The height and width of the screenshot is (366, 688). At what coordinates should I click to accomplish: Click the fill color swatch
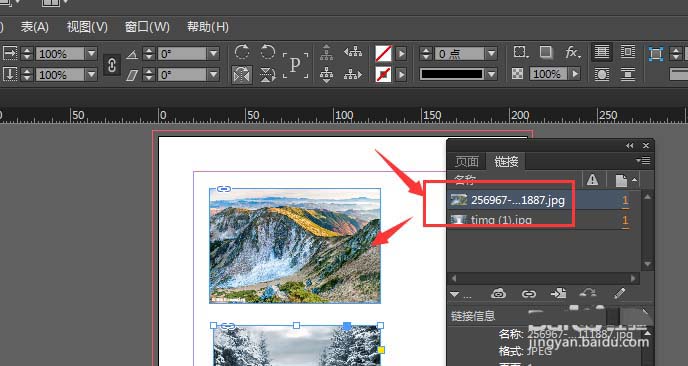coord(383,54)
